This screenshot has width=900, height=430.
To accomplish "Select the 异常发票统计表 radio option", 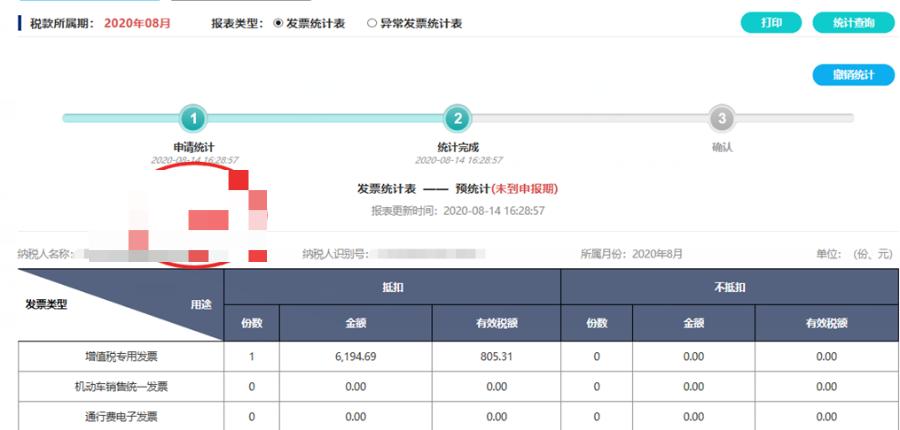I will pos(372,24).
